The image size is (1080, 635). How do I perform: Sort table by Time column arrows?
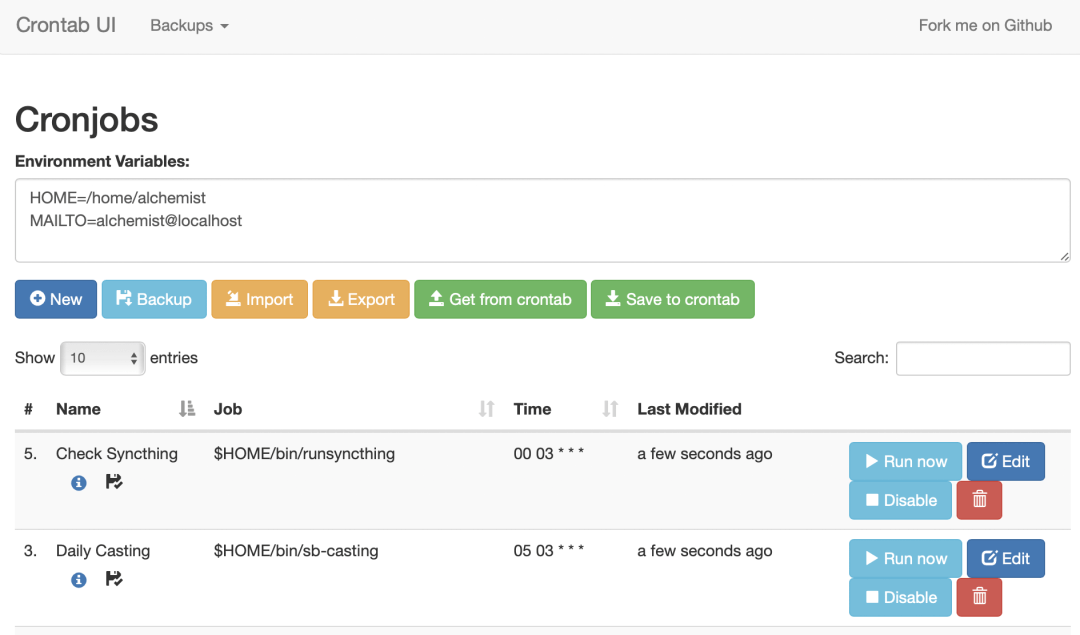coord(610,409)
